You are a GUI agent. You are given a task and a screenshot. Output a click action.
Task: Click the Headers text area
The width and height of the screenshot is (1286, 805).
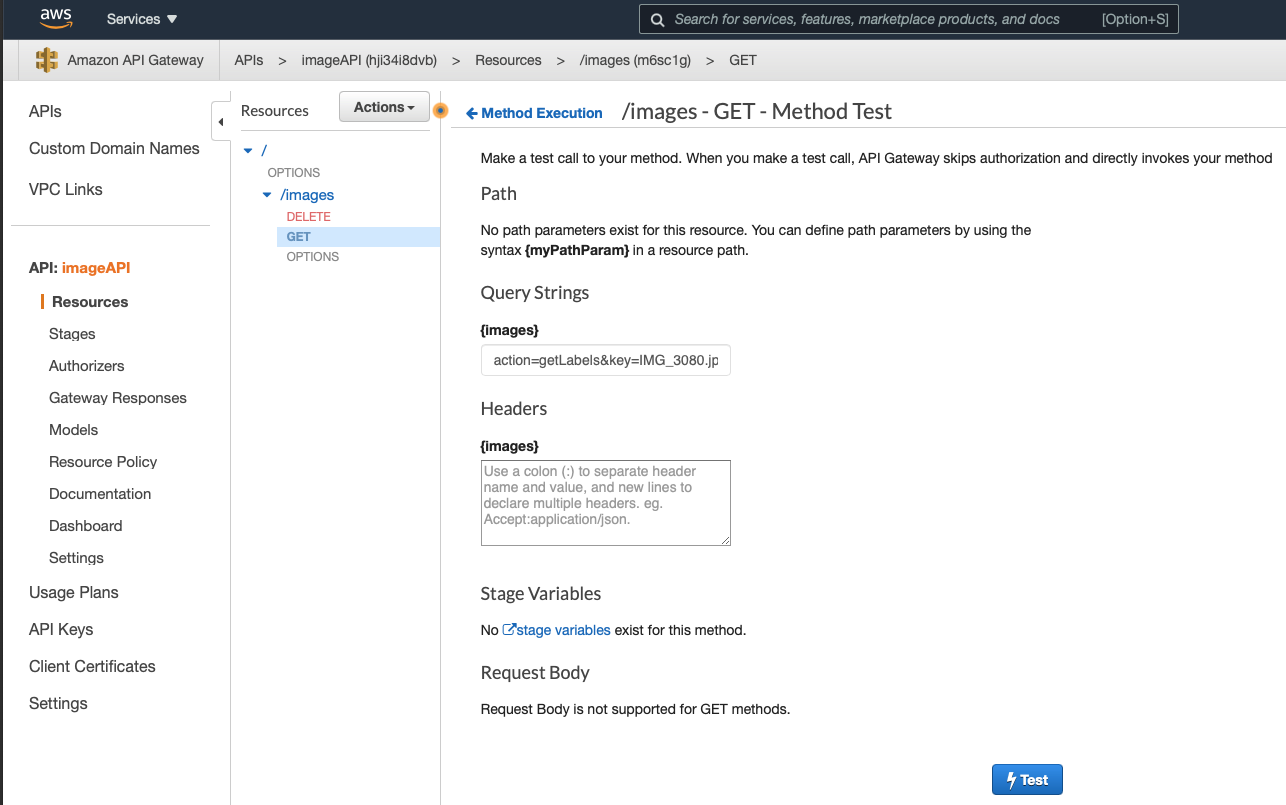point(606,503)
